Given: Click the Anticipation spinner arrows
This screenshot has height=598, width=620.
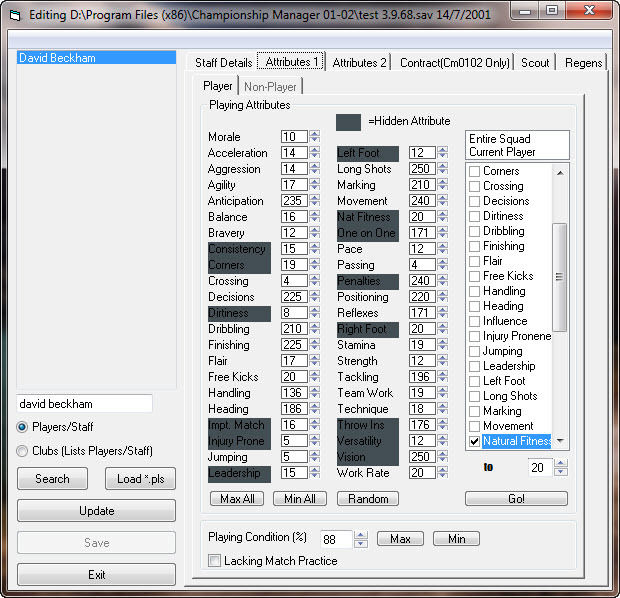Looking at the screenshot, I should 315,201.
